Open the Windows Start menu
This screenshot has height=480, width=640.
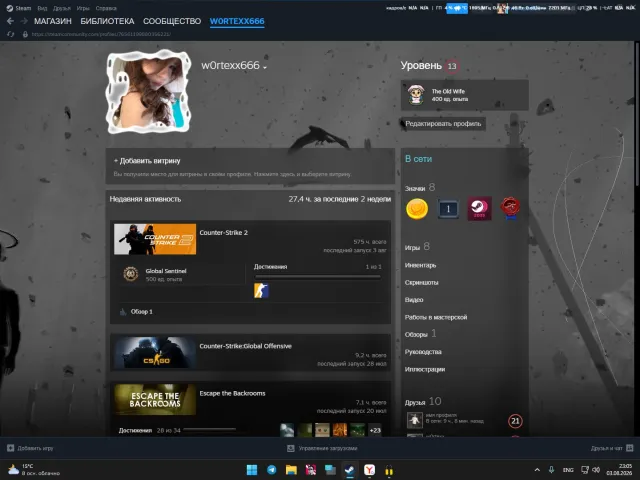coord(252,470)
